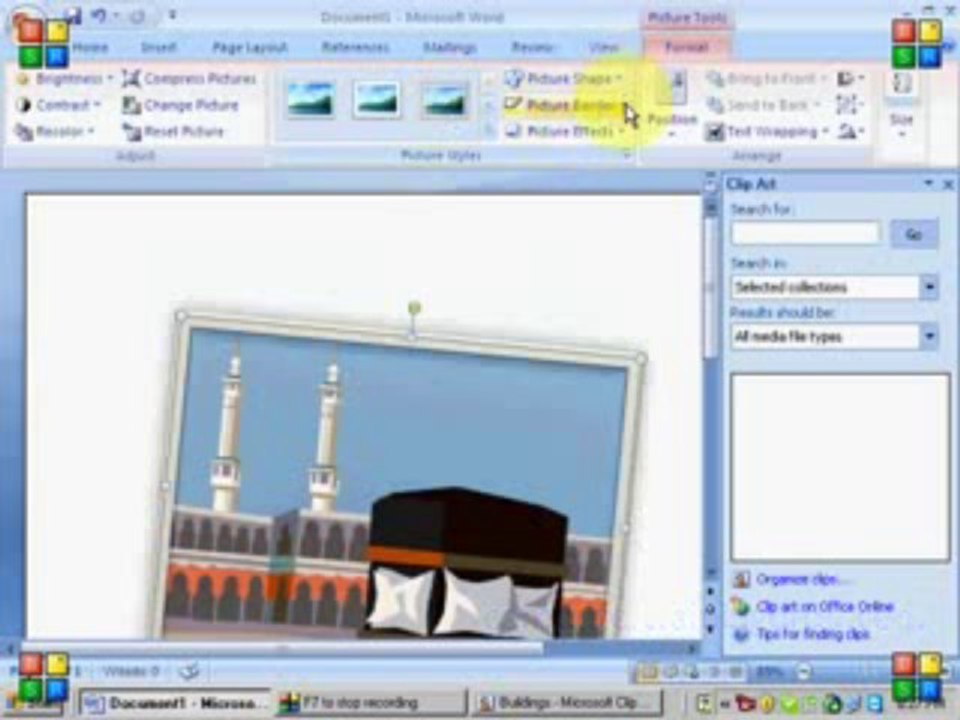Click Bring to Front

(766, 79)
